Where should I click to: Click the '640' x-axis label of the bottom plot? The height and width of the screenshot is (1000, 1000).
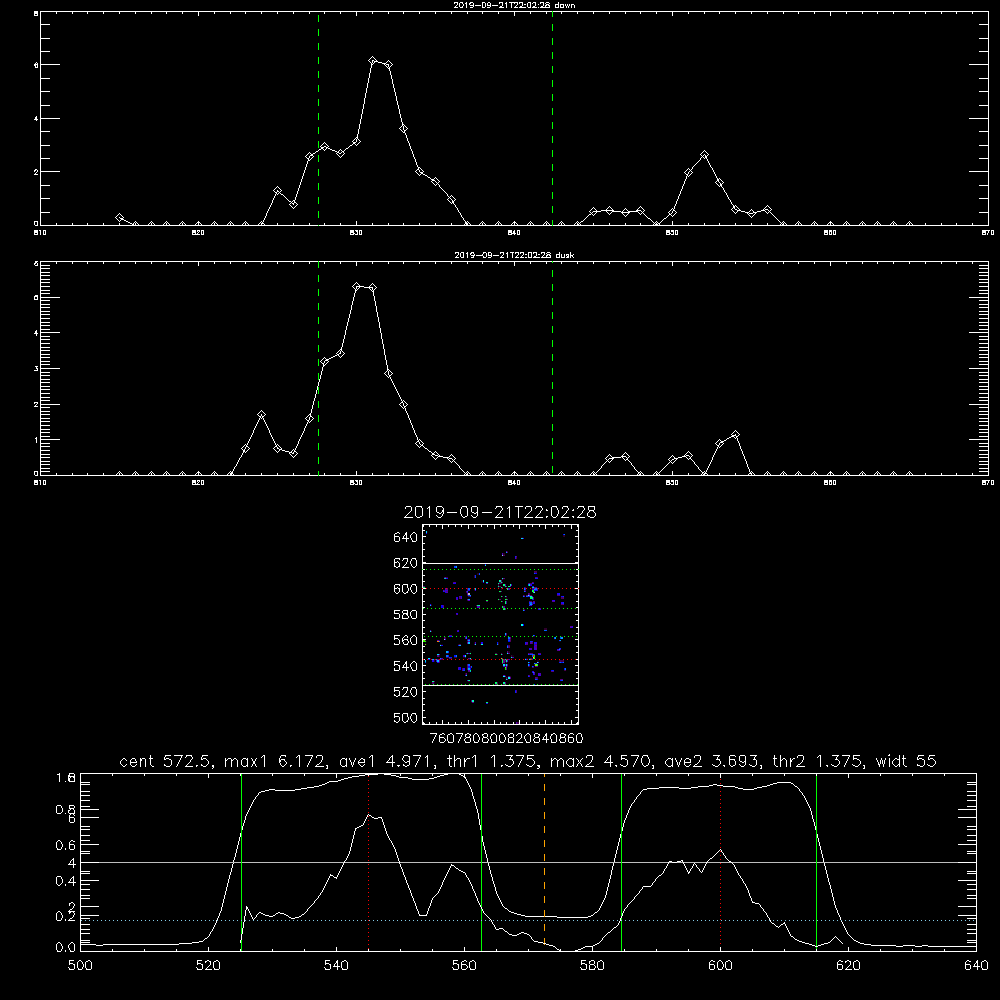(976, 966)
